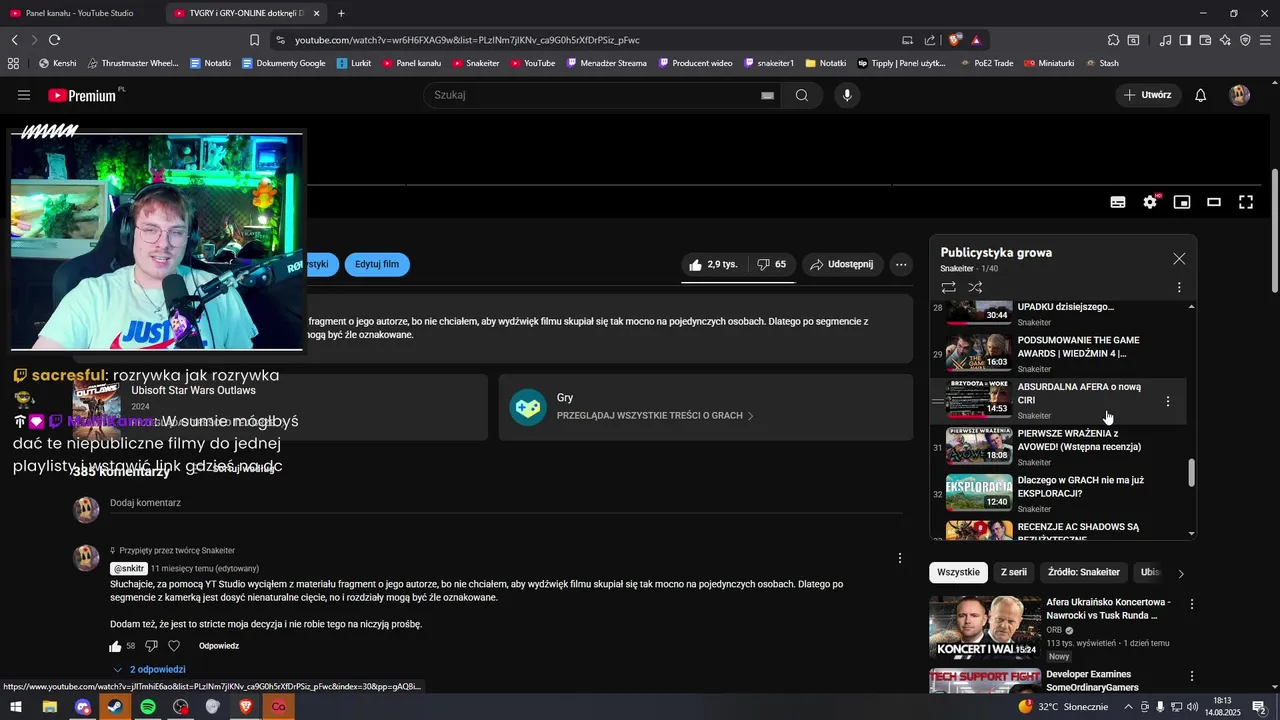
Task: Show more filter chips with the arrow
Action: pos(1181,573)
